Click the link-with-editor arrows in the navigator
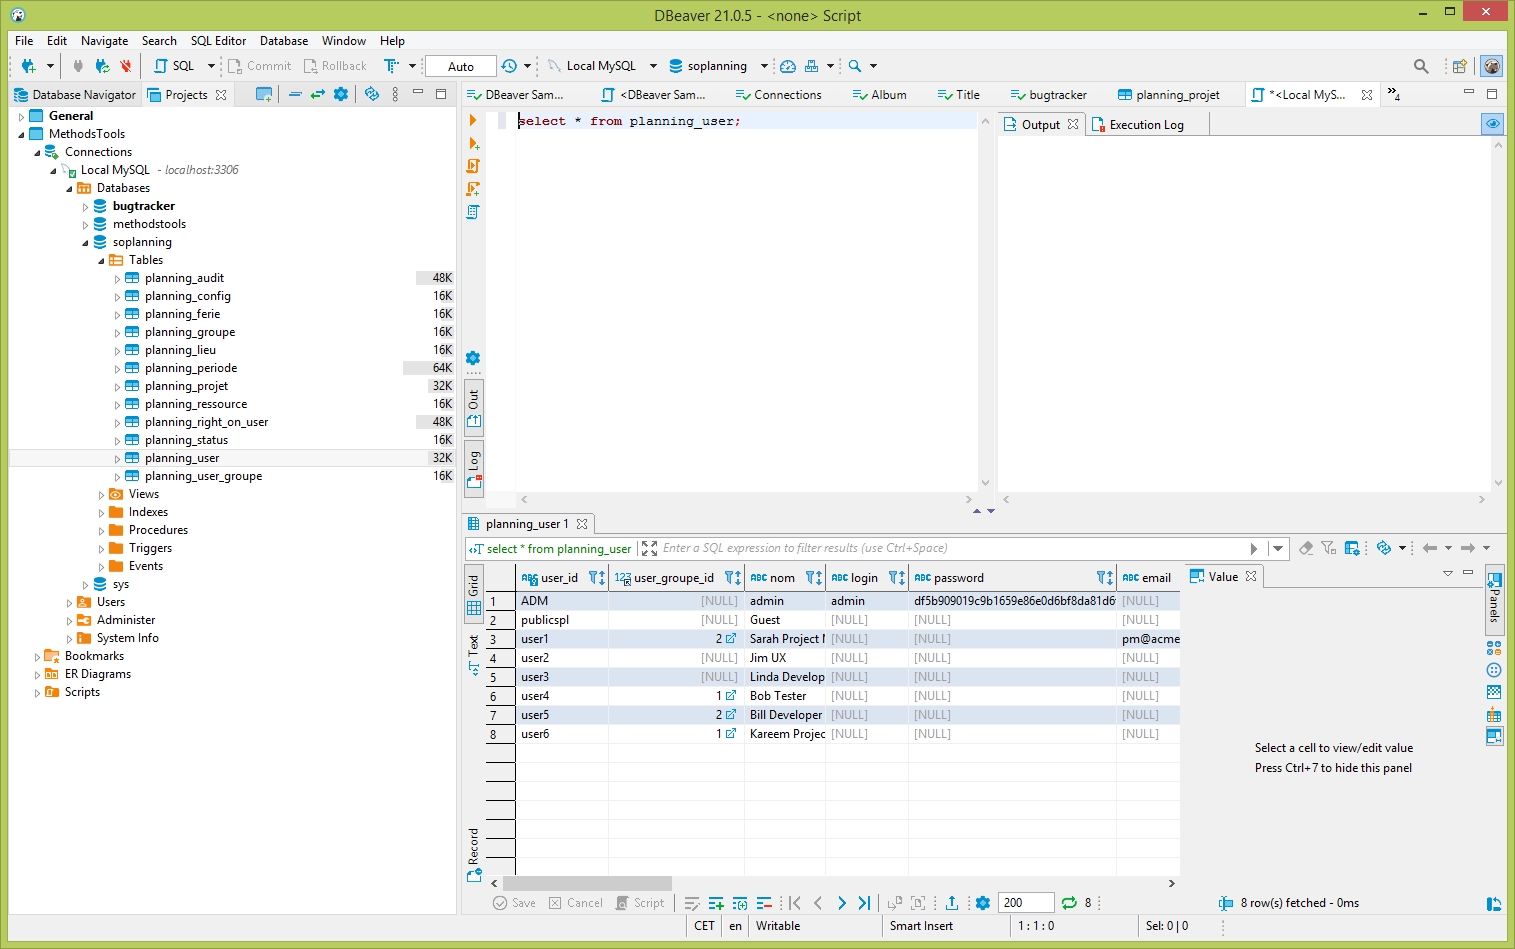This screenshot has width=1515, height=949. pos(317,94)
